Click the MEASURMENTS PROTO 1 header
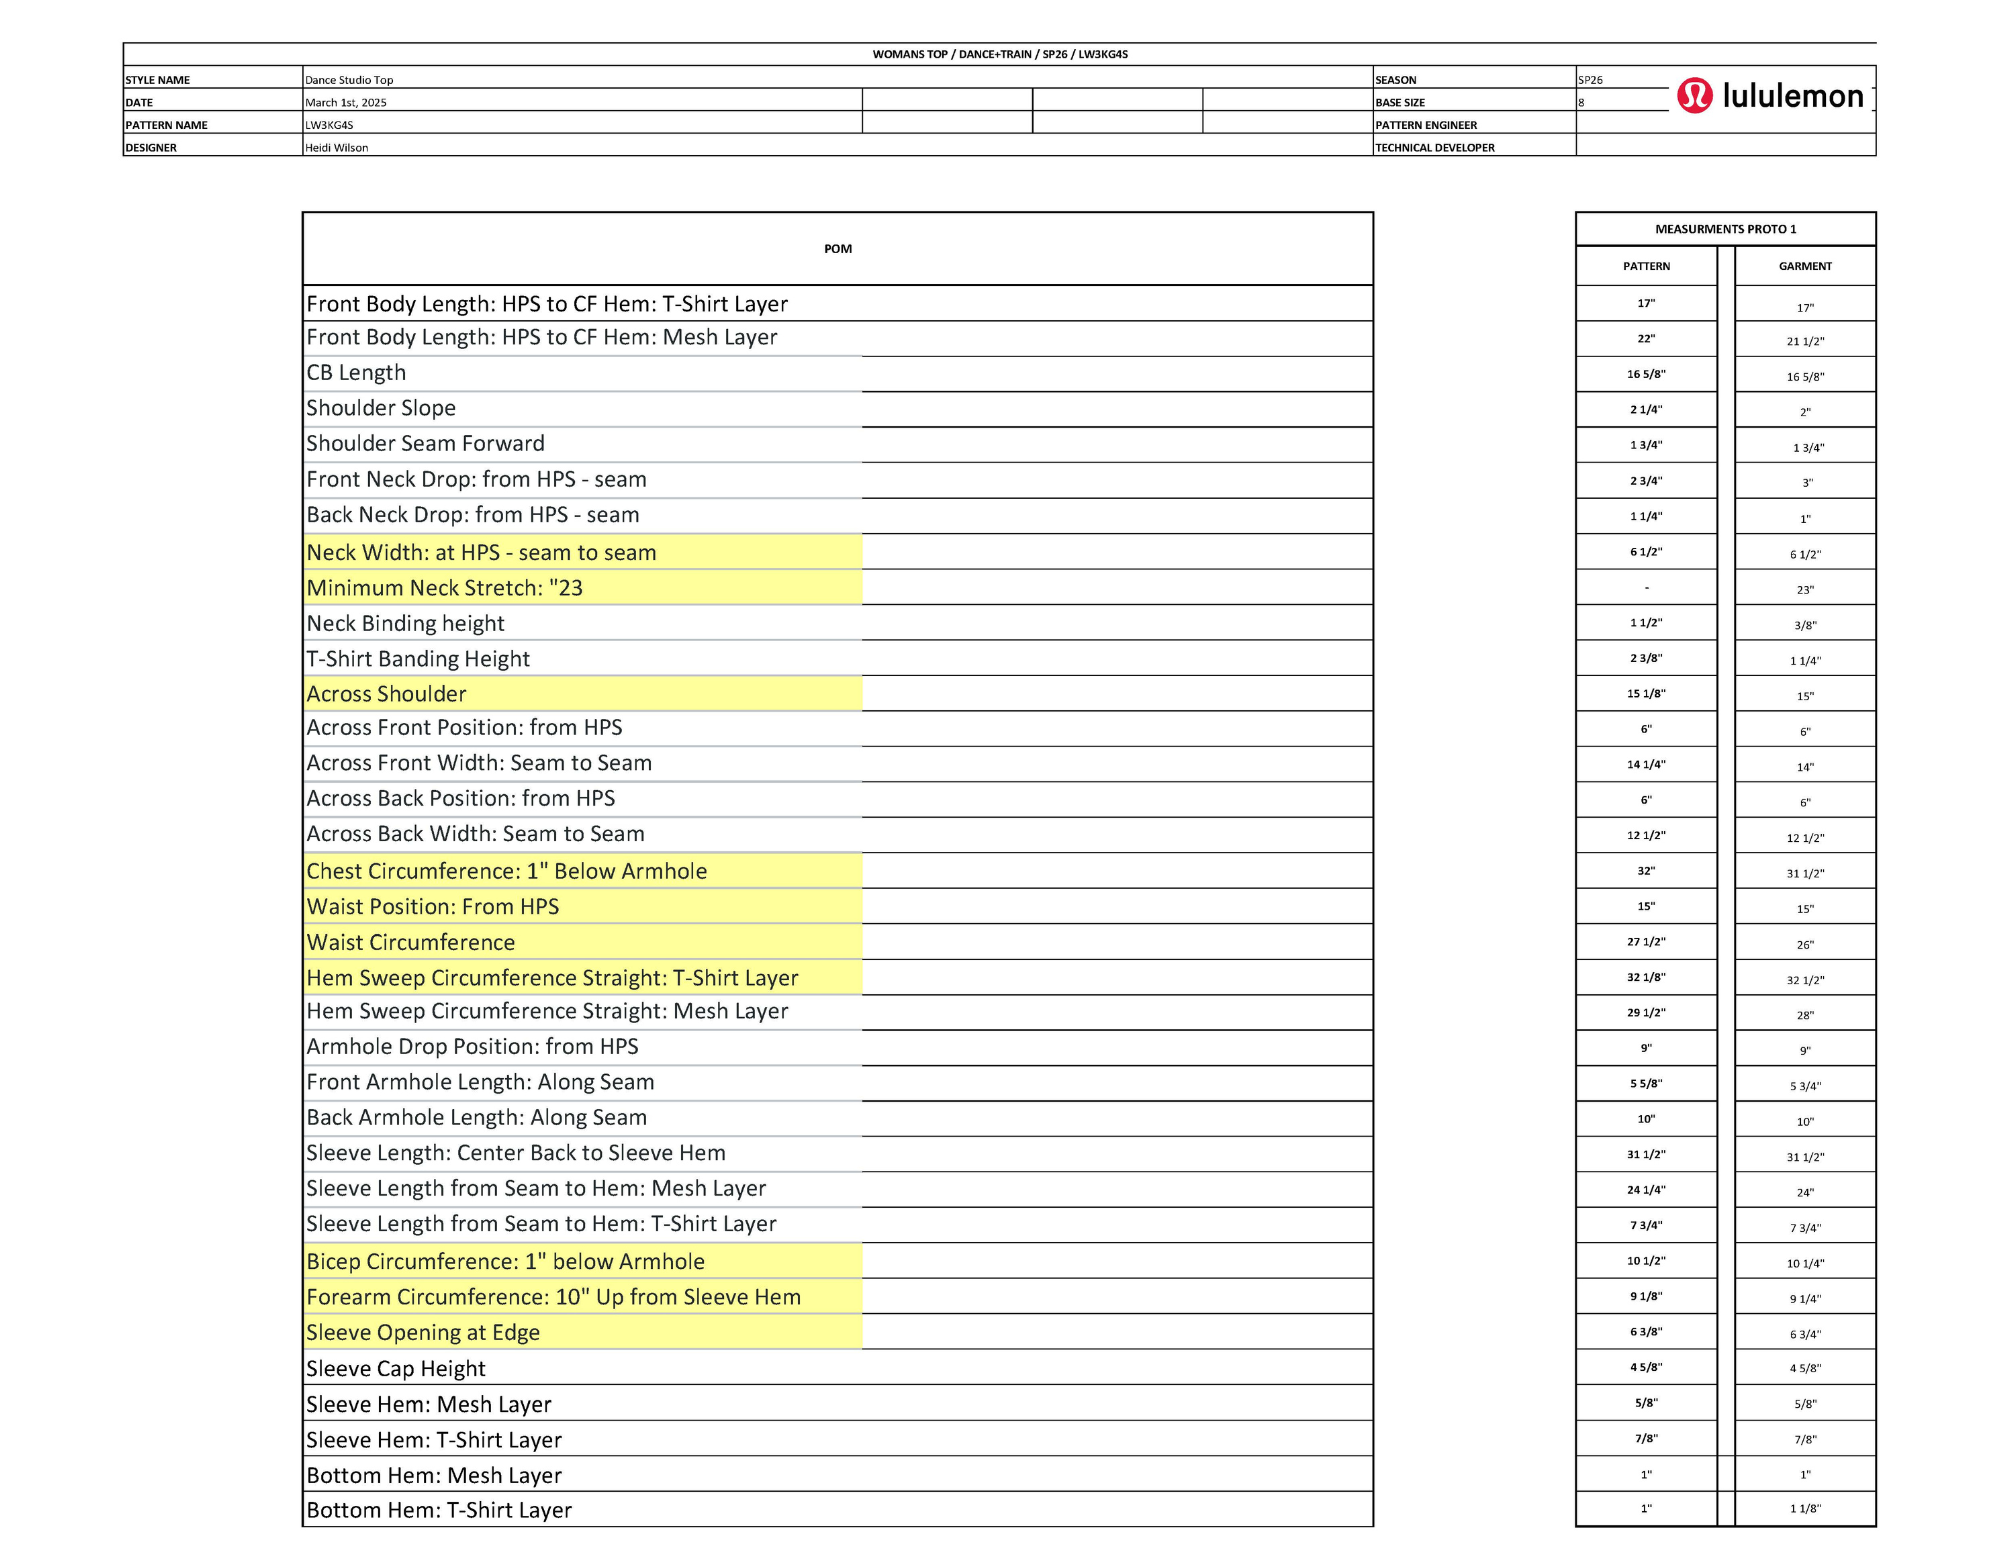Image resolution: width=2000 pixels, height=1545 pixels. click(1725, 229)
